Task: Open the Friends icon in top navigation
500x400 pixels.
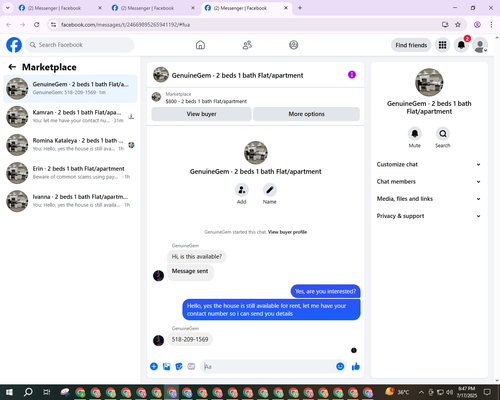Action: 247,45
